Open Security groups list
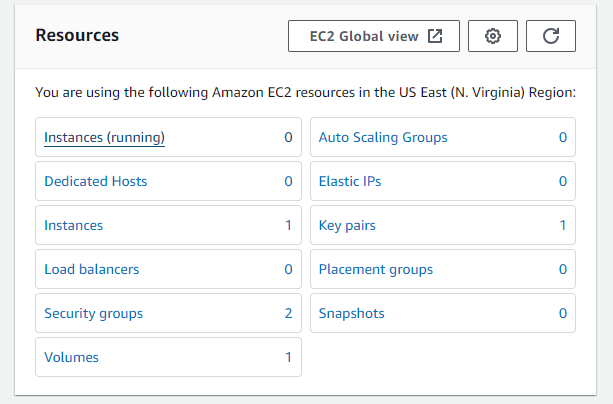 click(x=93, y=313)
